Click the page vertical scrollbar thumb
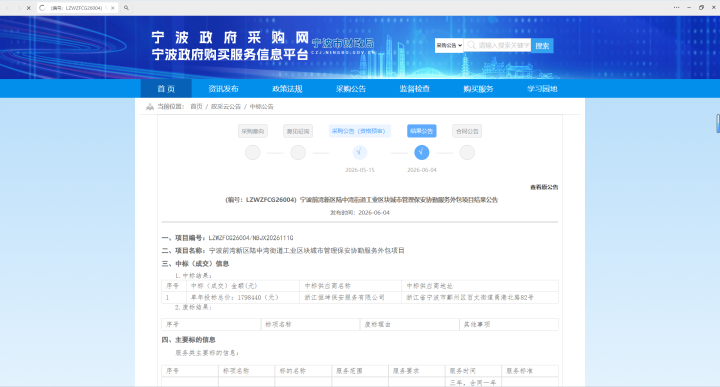This screenshot has height=387, width=720. 718,123
